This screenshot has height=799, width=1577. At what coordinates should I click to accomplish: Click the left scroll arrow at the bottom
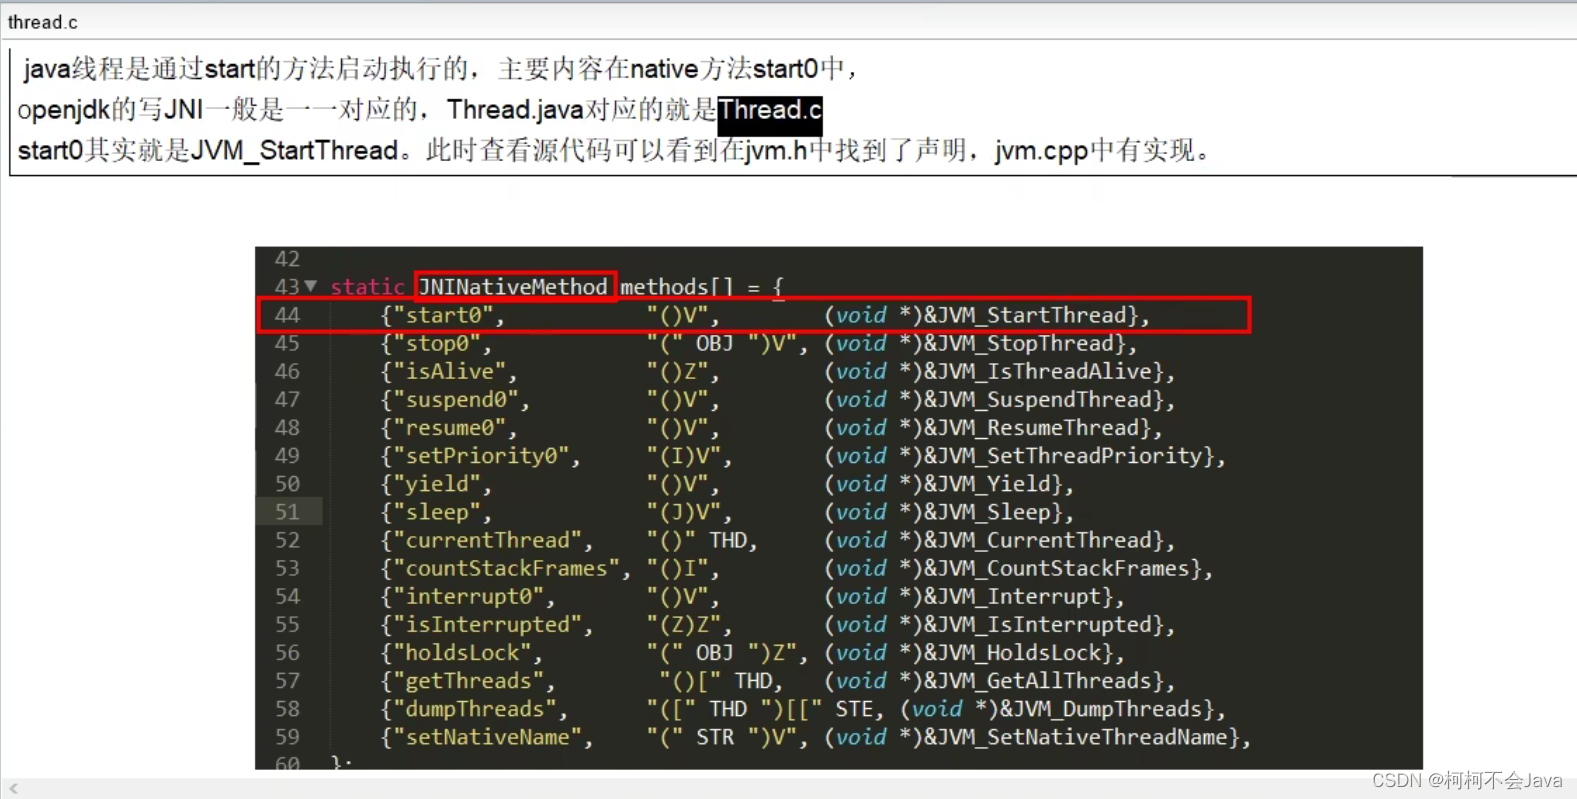coord(14,789)
